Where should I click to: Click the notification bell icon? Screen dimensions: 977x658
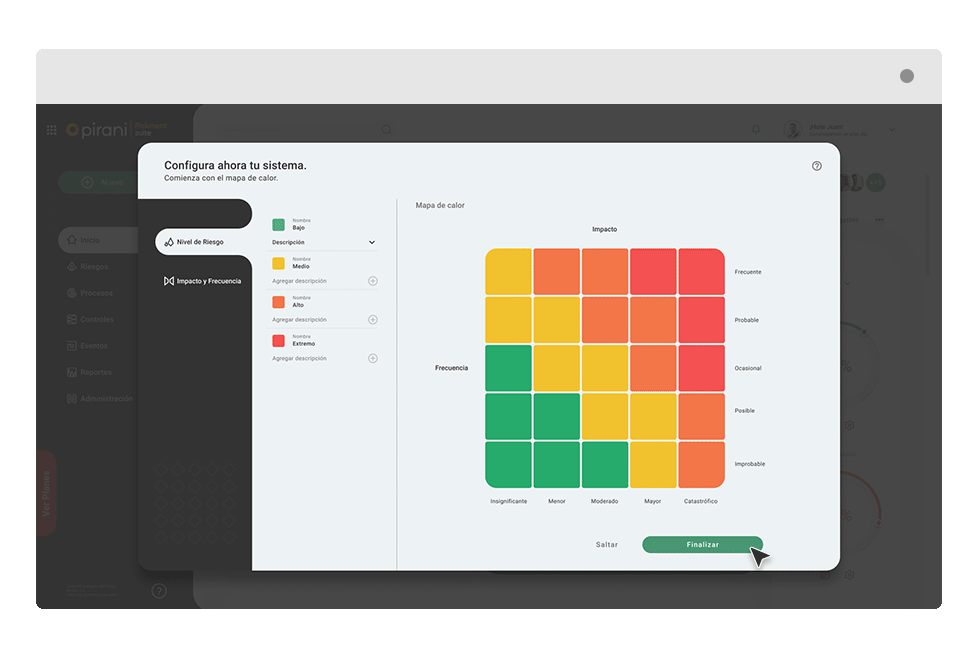(x=756, y=129)
